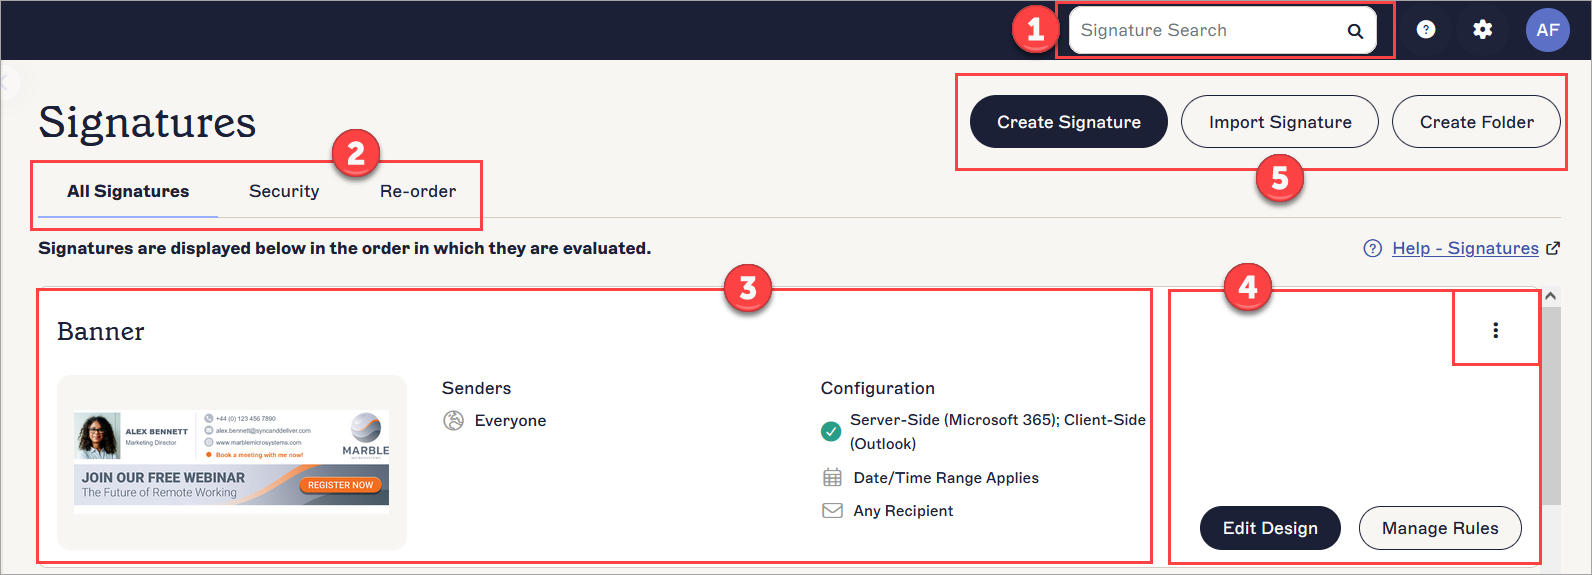Click the Everyone senders icon

[453, 421]
